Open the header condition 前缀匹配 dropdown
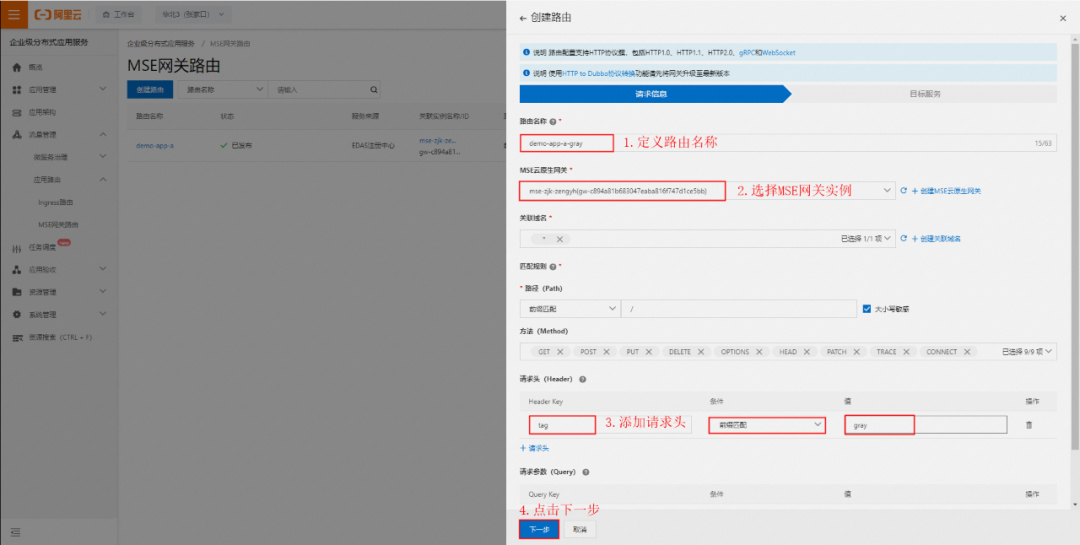 point(767,425)
